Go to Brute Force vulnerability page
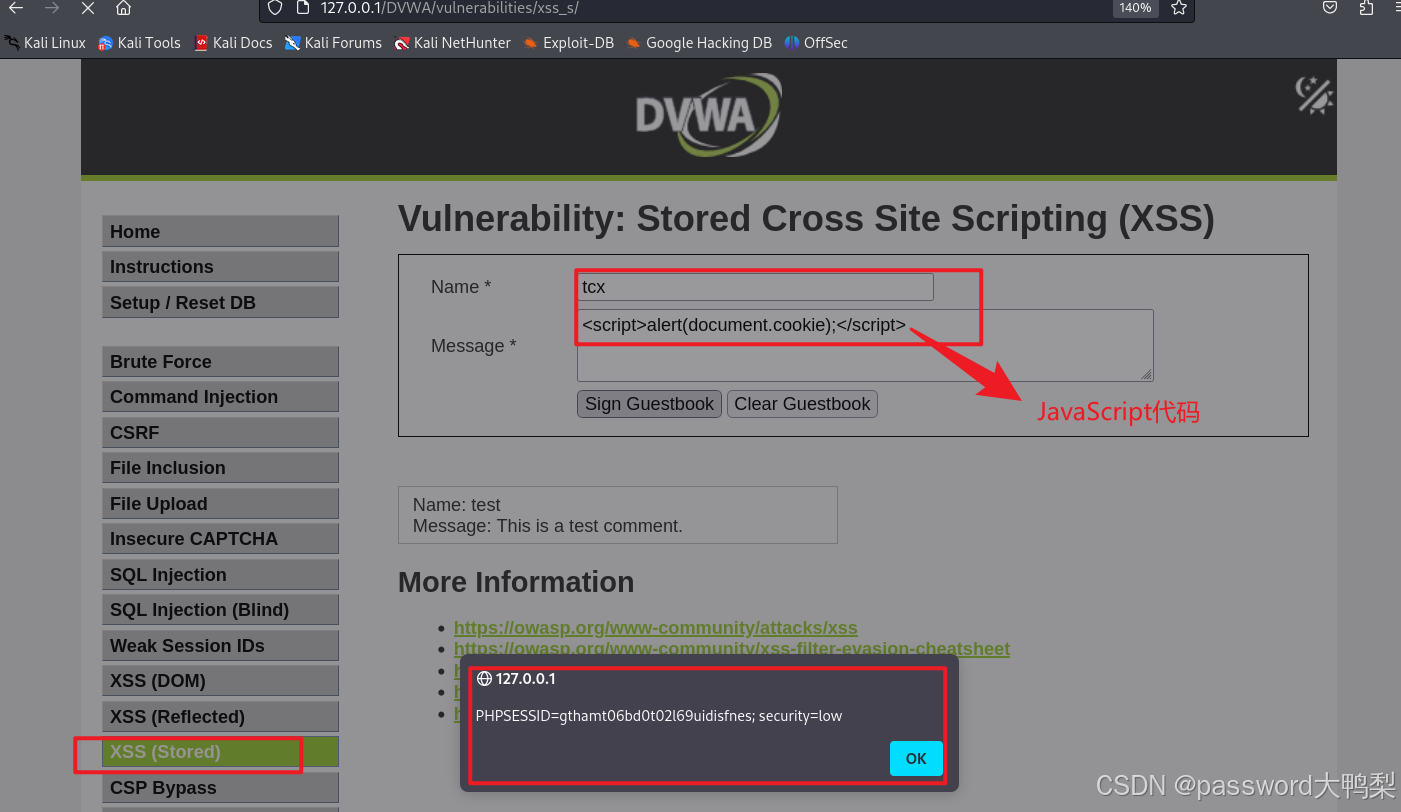Image resolution: width=1401 pixels, height=812 pixels. coord(220,361)
